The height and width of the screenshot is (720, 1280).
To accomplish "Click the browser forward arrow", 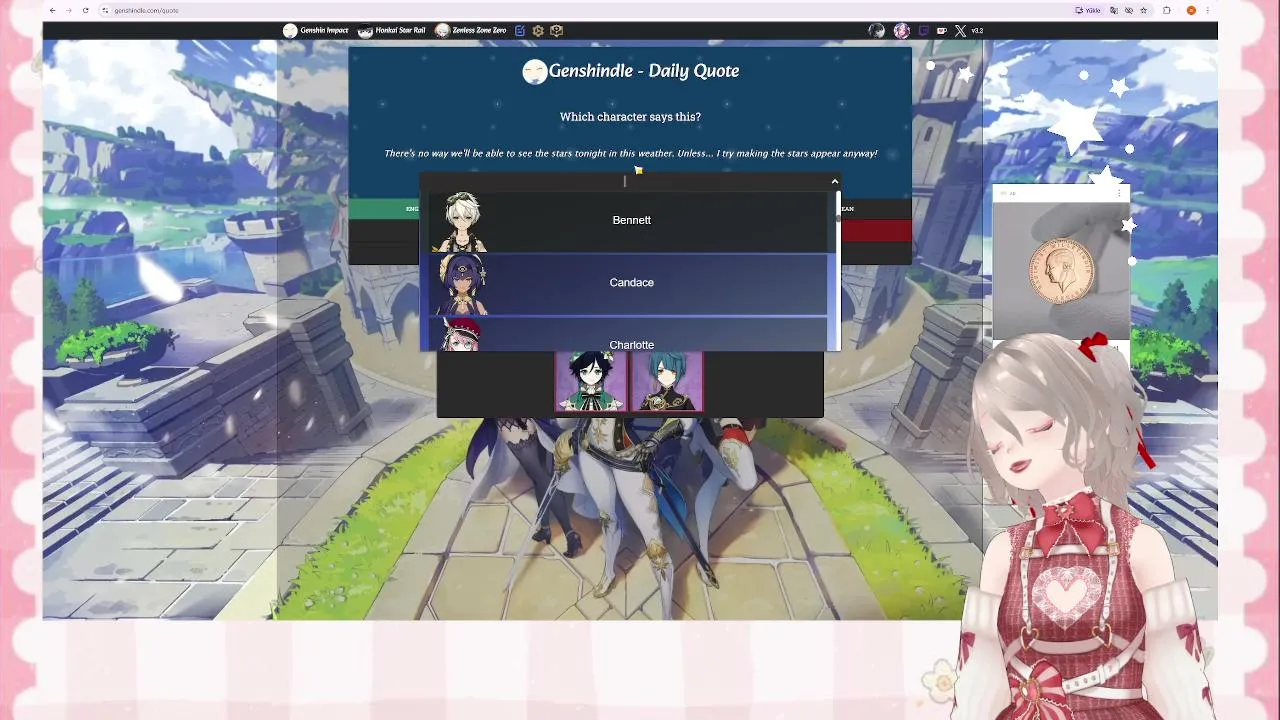I will tap(68, 10).
